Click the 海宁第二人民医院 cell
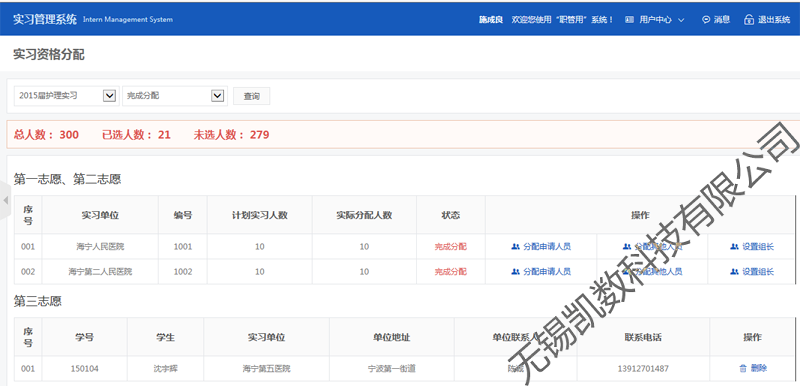Image resolution: width=800 pixels, height=386 pixels. pos(100,272)
